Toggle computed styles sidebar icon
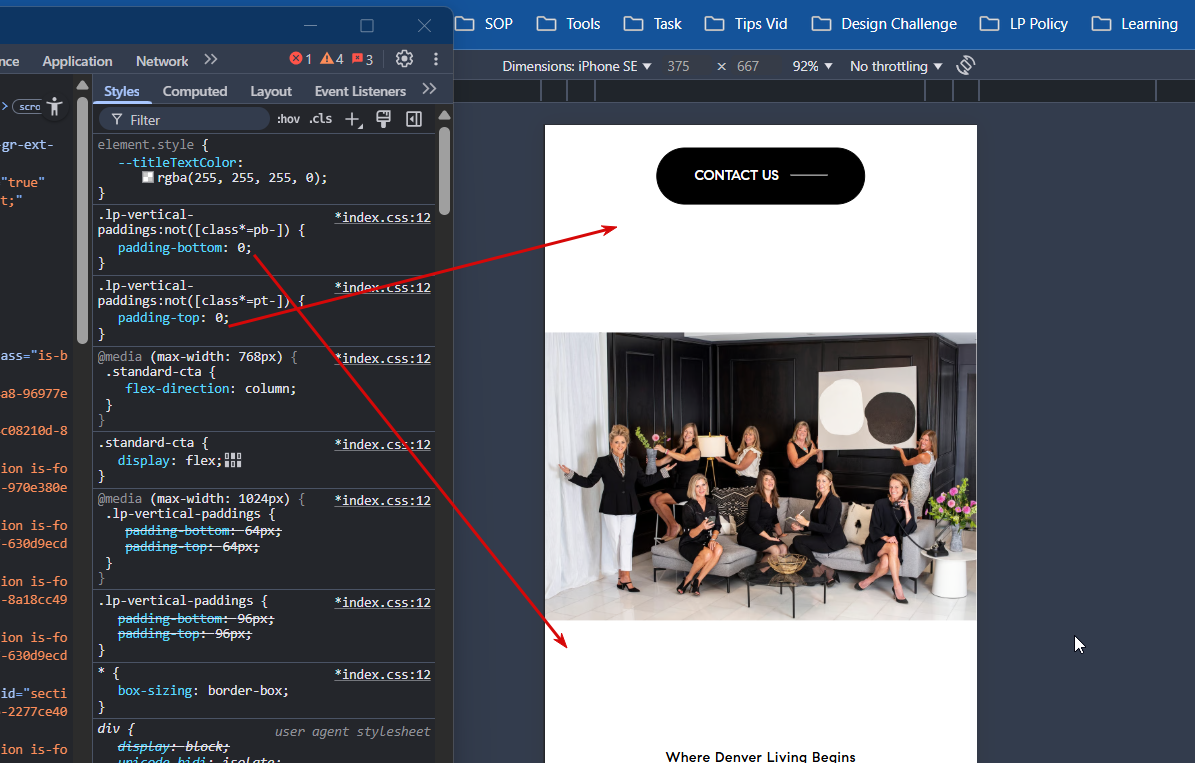 tap(414, 119)
